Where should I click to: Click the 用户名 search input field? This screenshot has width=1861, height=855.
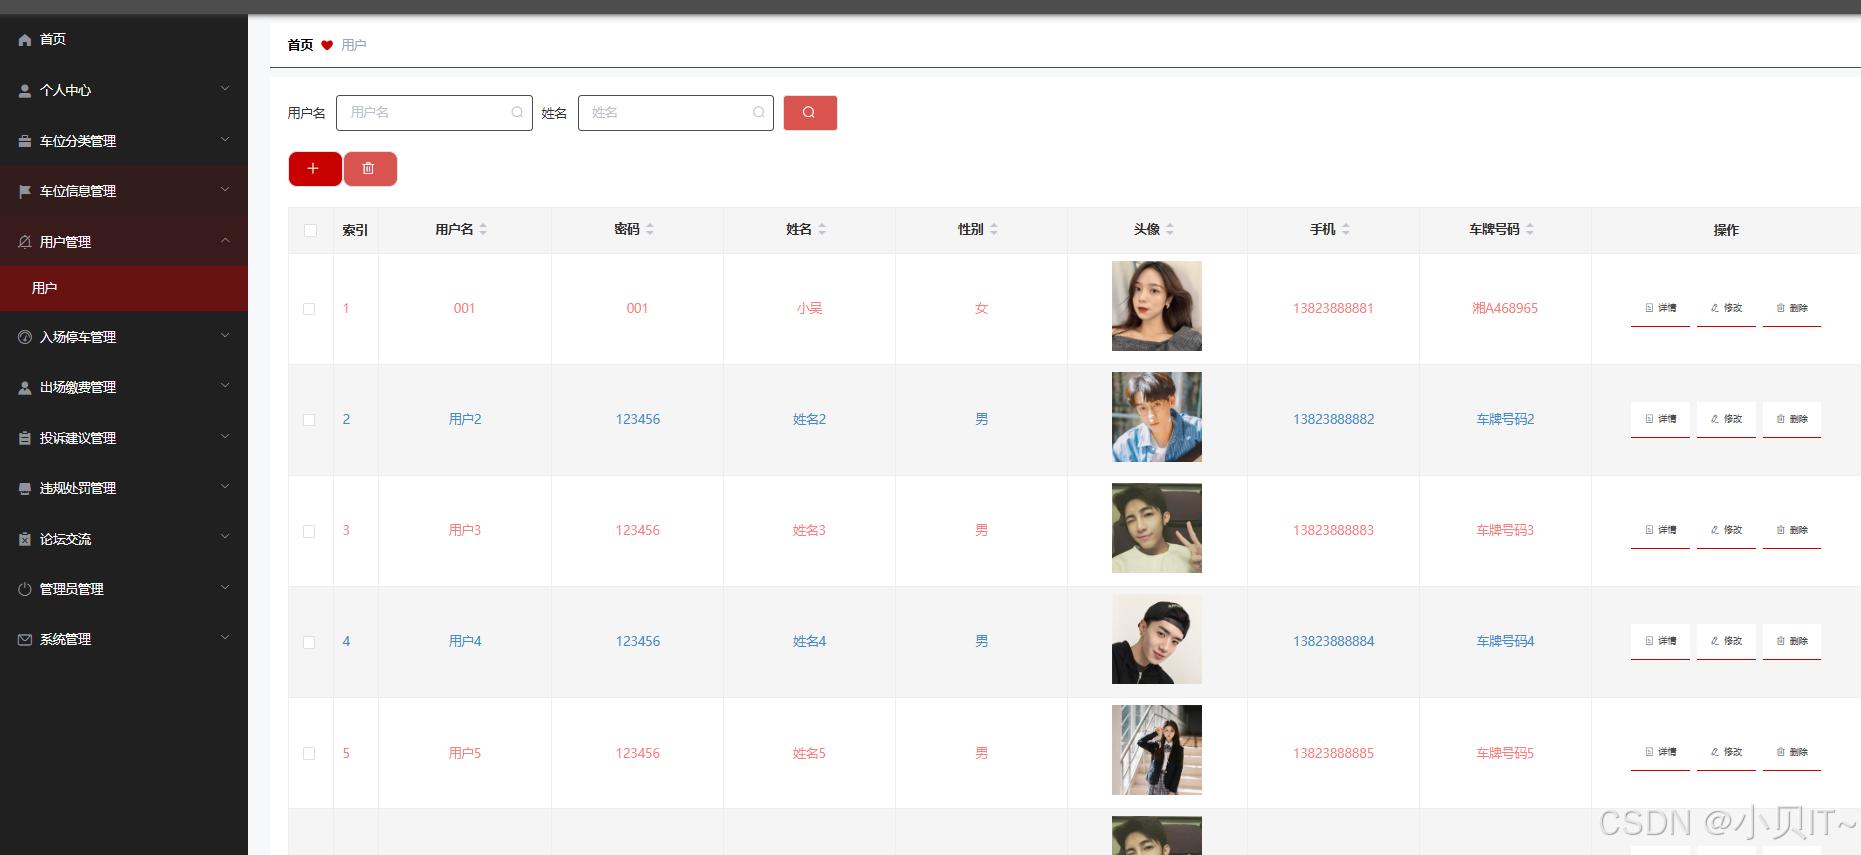click(x=434, y=113)
